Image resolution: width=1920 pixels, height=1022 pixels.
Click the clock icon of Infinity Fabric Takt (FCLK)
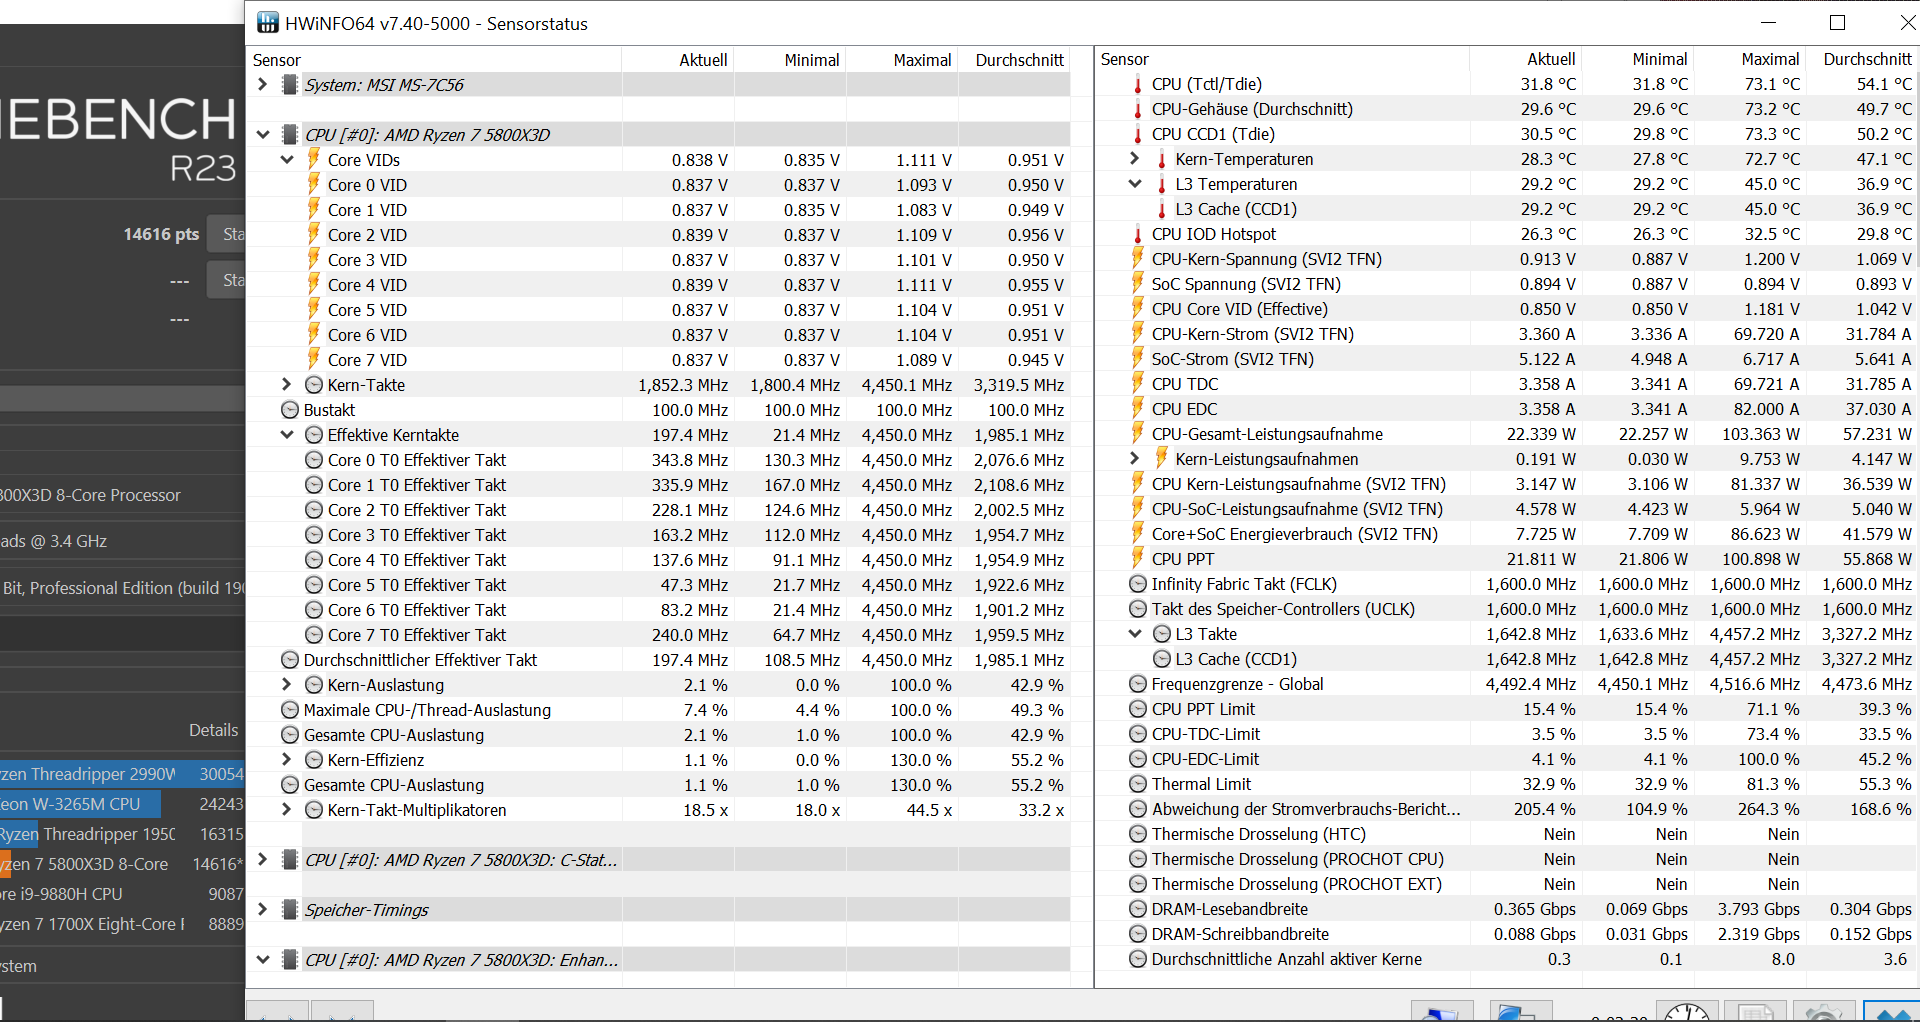[1138, 584]
